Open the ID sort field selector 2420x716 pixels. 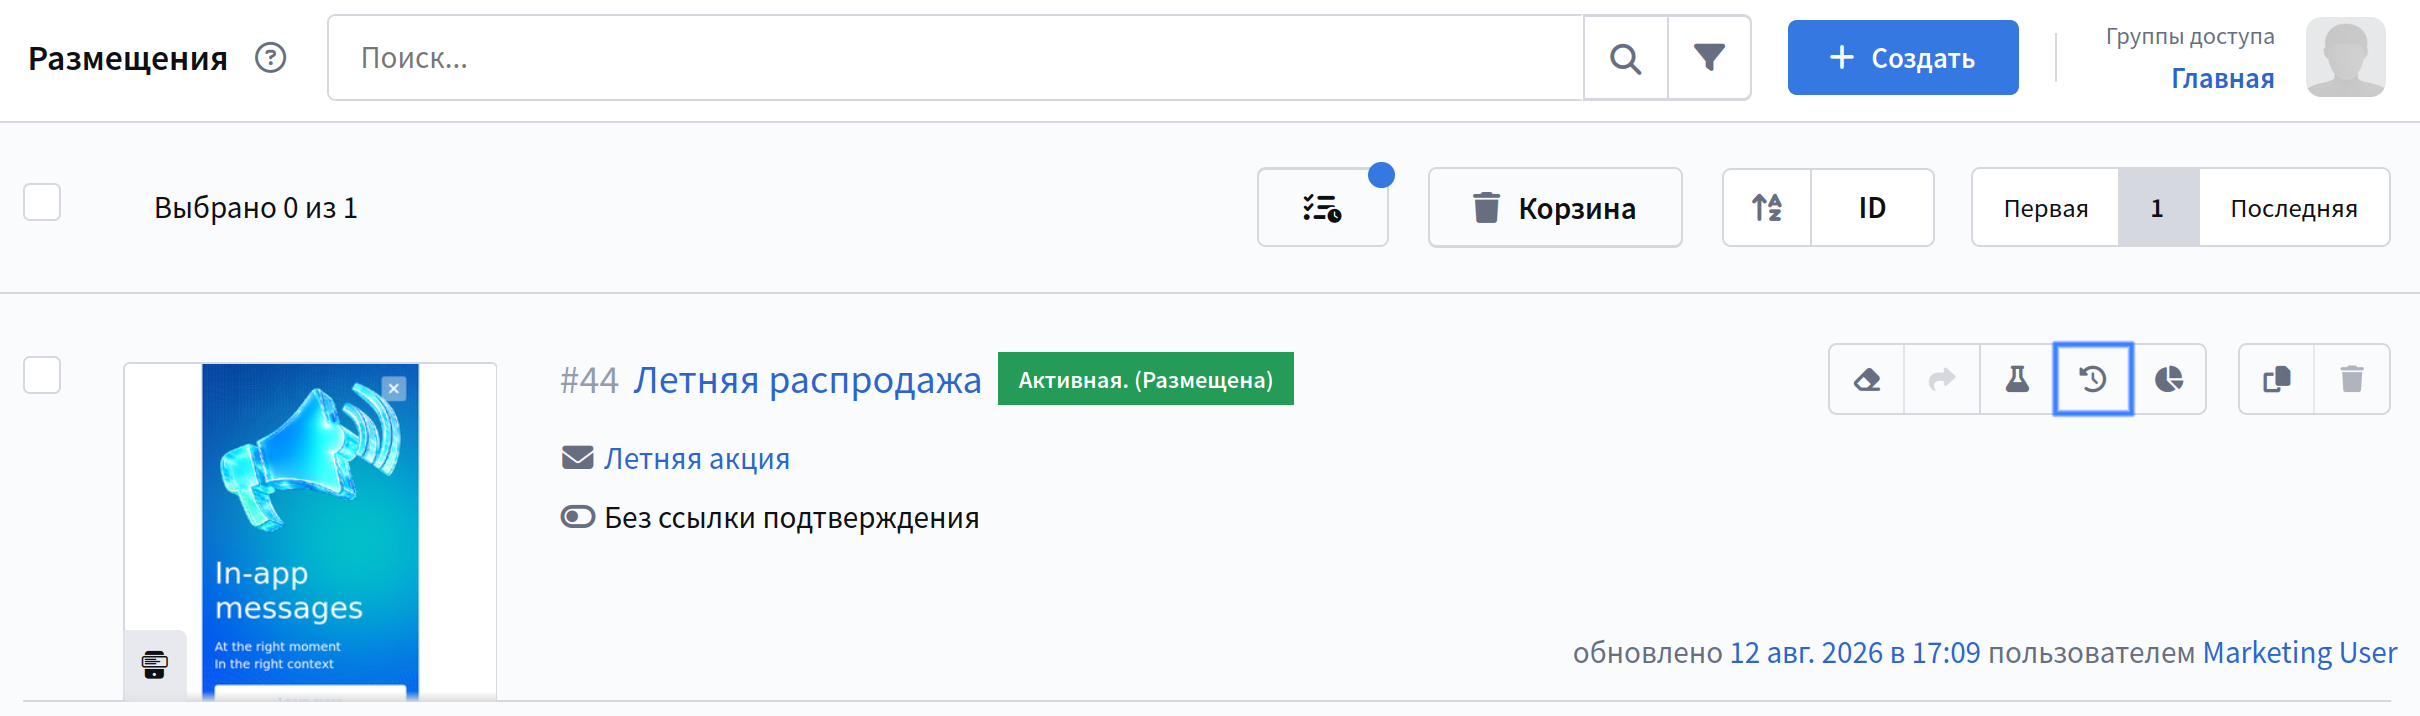pyautogui.click(x=1872, y=208)
